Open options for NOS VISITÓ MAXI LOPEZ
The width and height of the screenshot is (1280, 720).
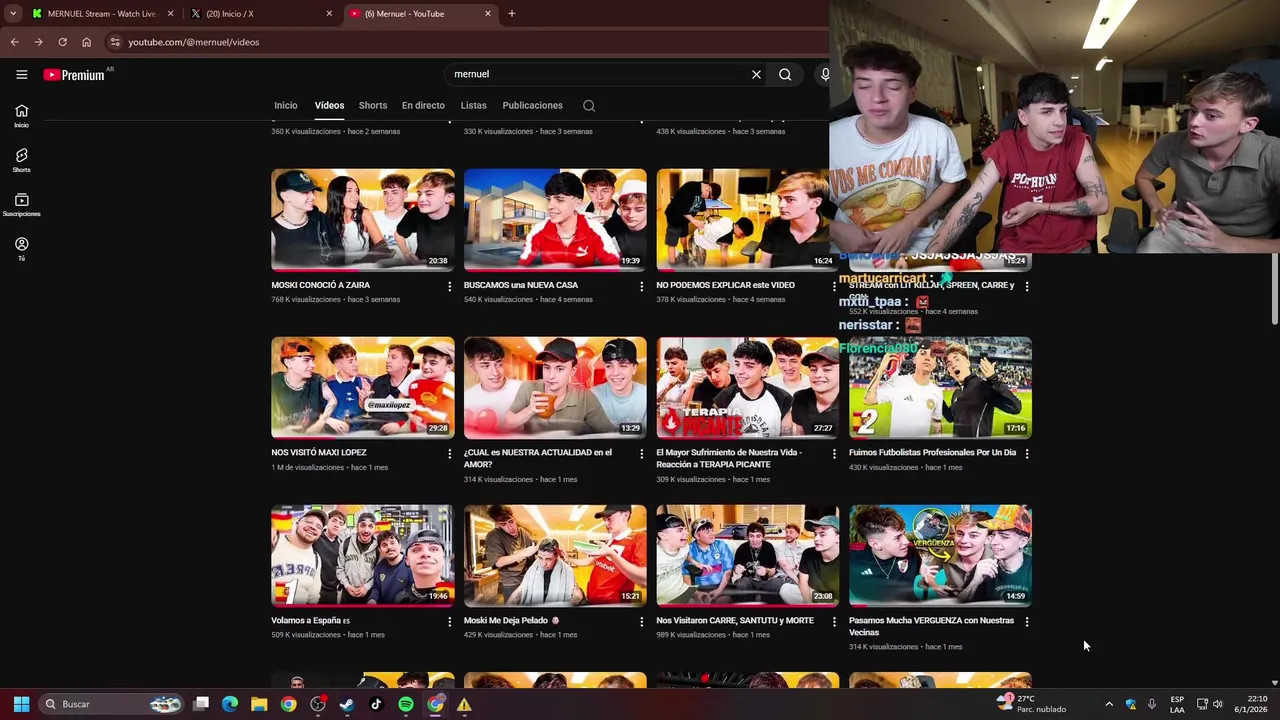pyautogui.click(x=449, y=453)
